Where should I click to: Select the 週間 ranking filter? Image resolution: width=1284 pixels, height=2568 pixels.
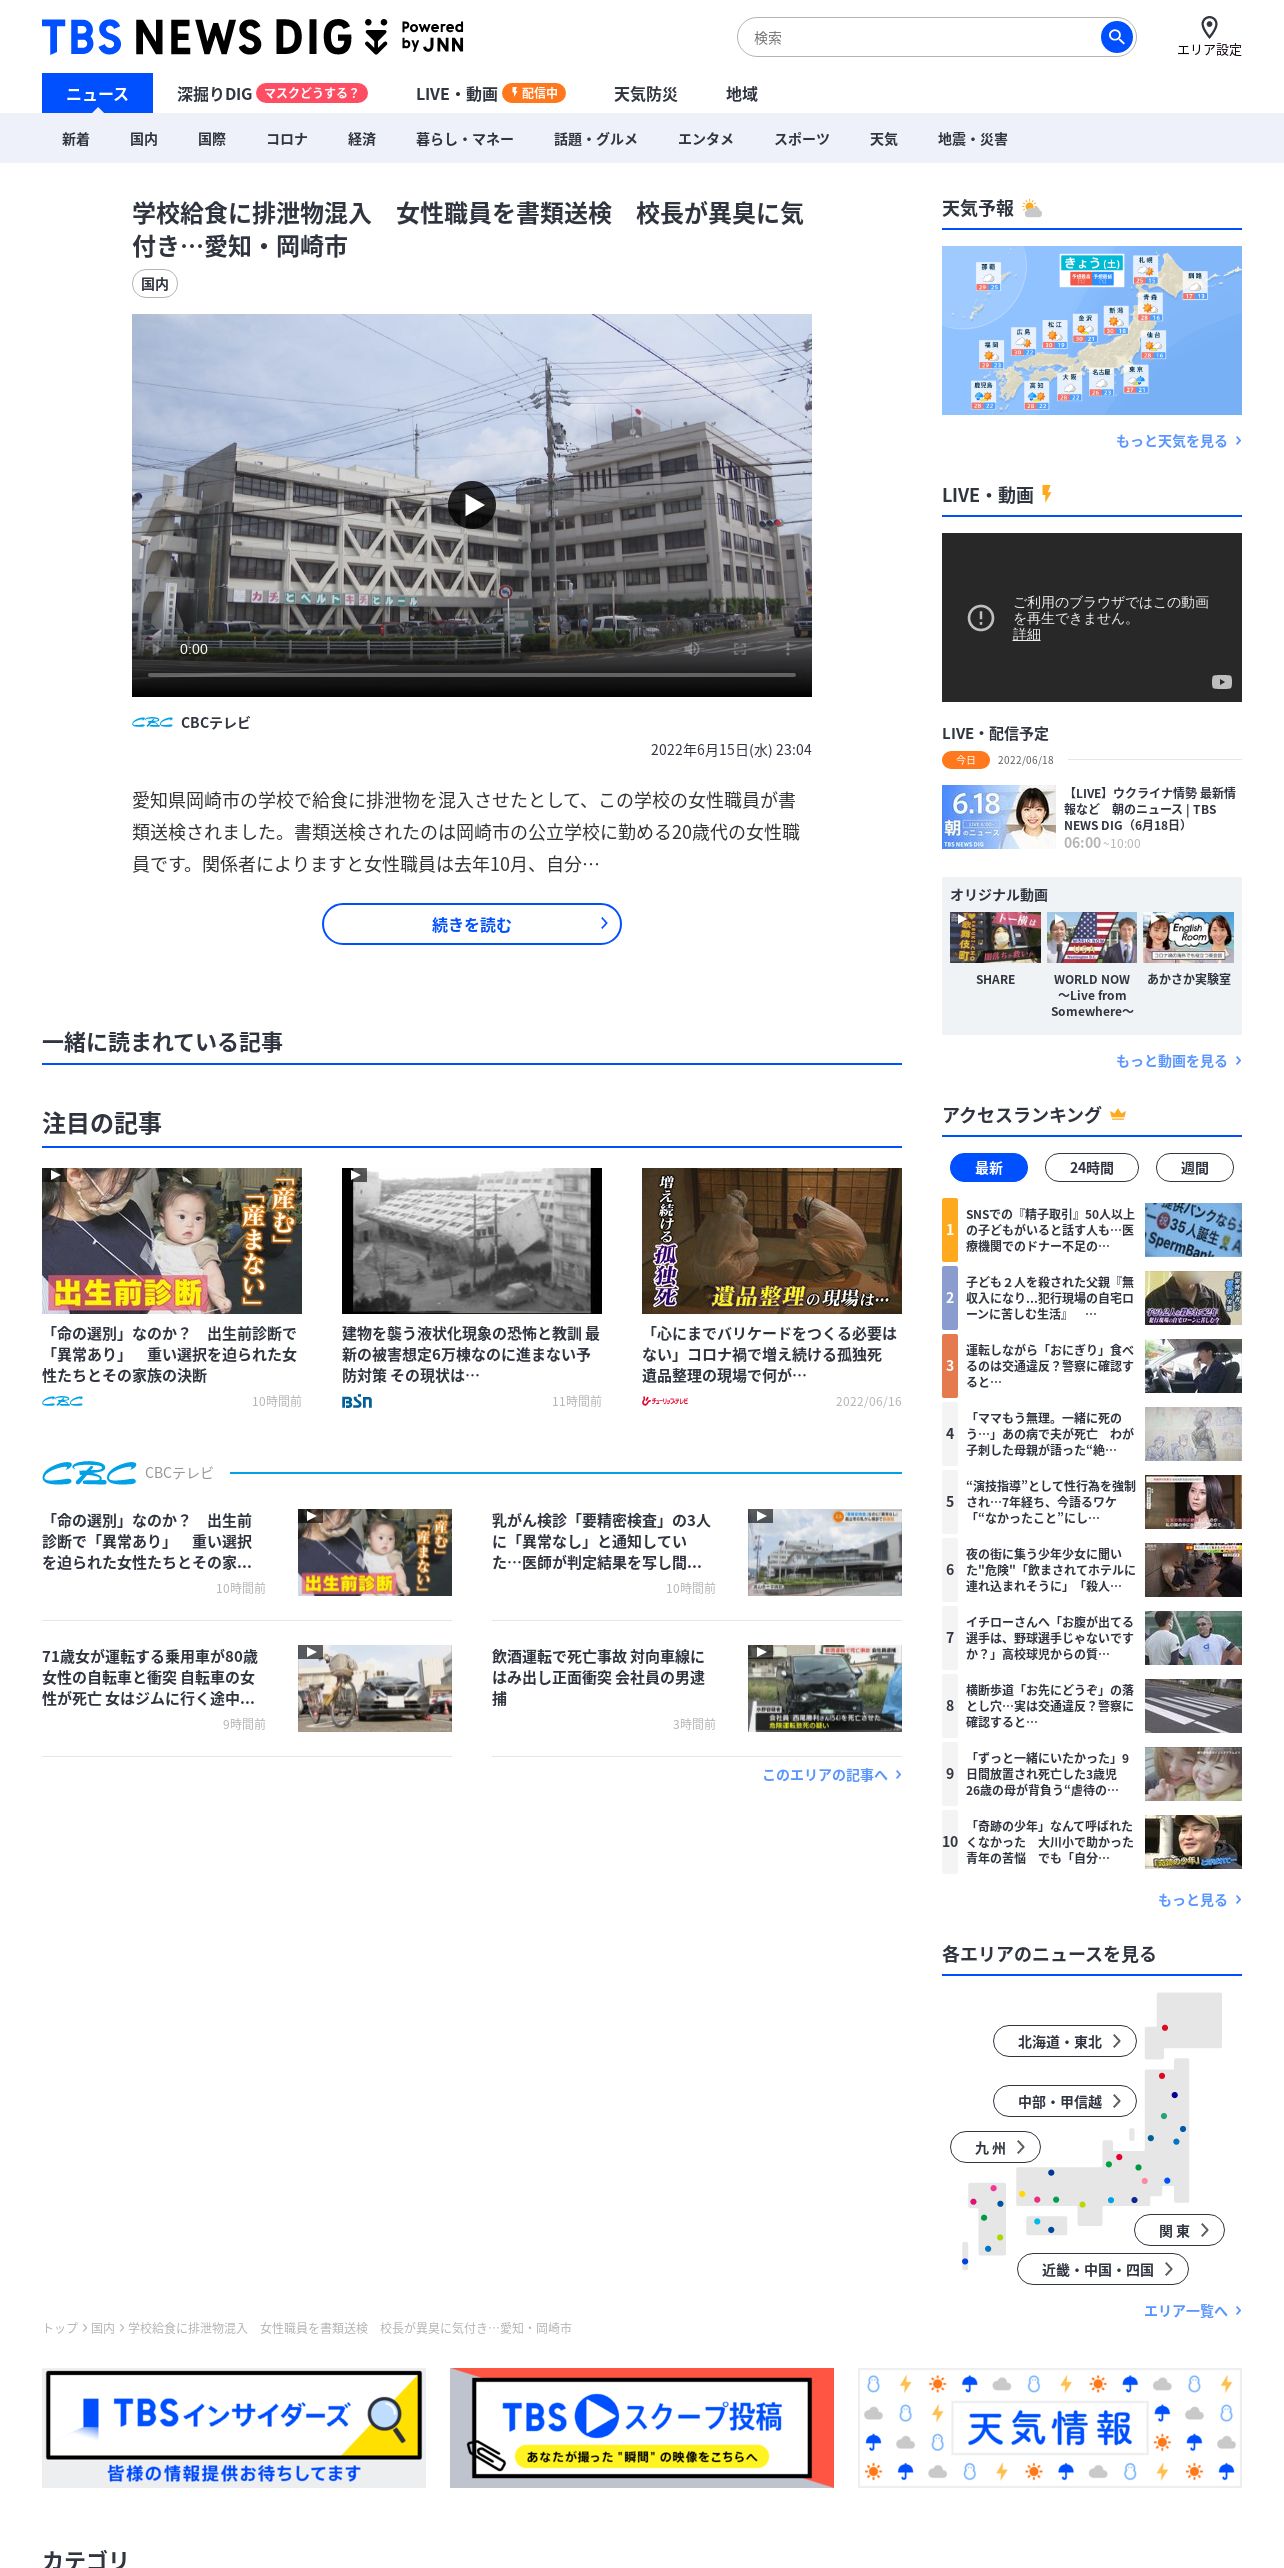1194,1167
